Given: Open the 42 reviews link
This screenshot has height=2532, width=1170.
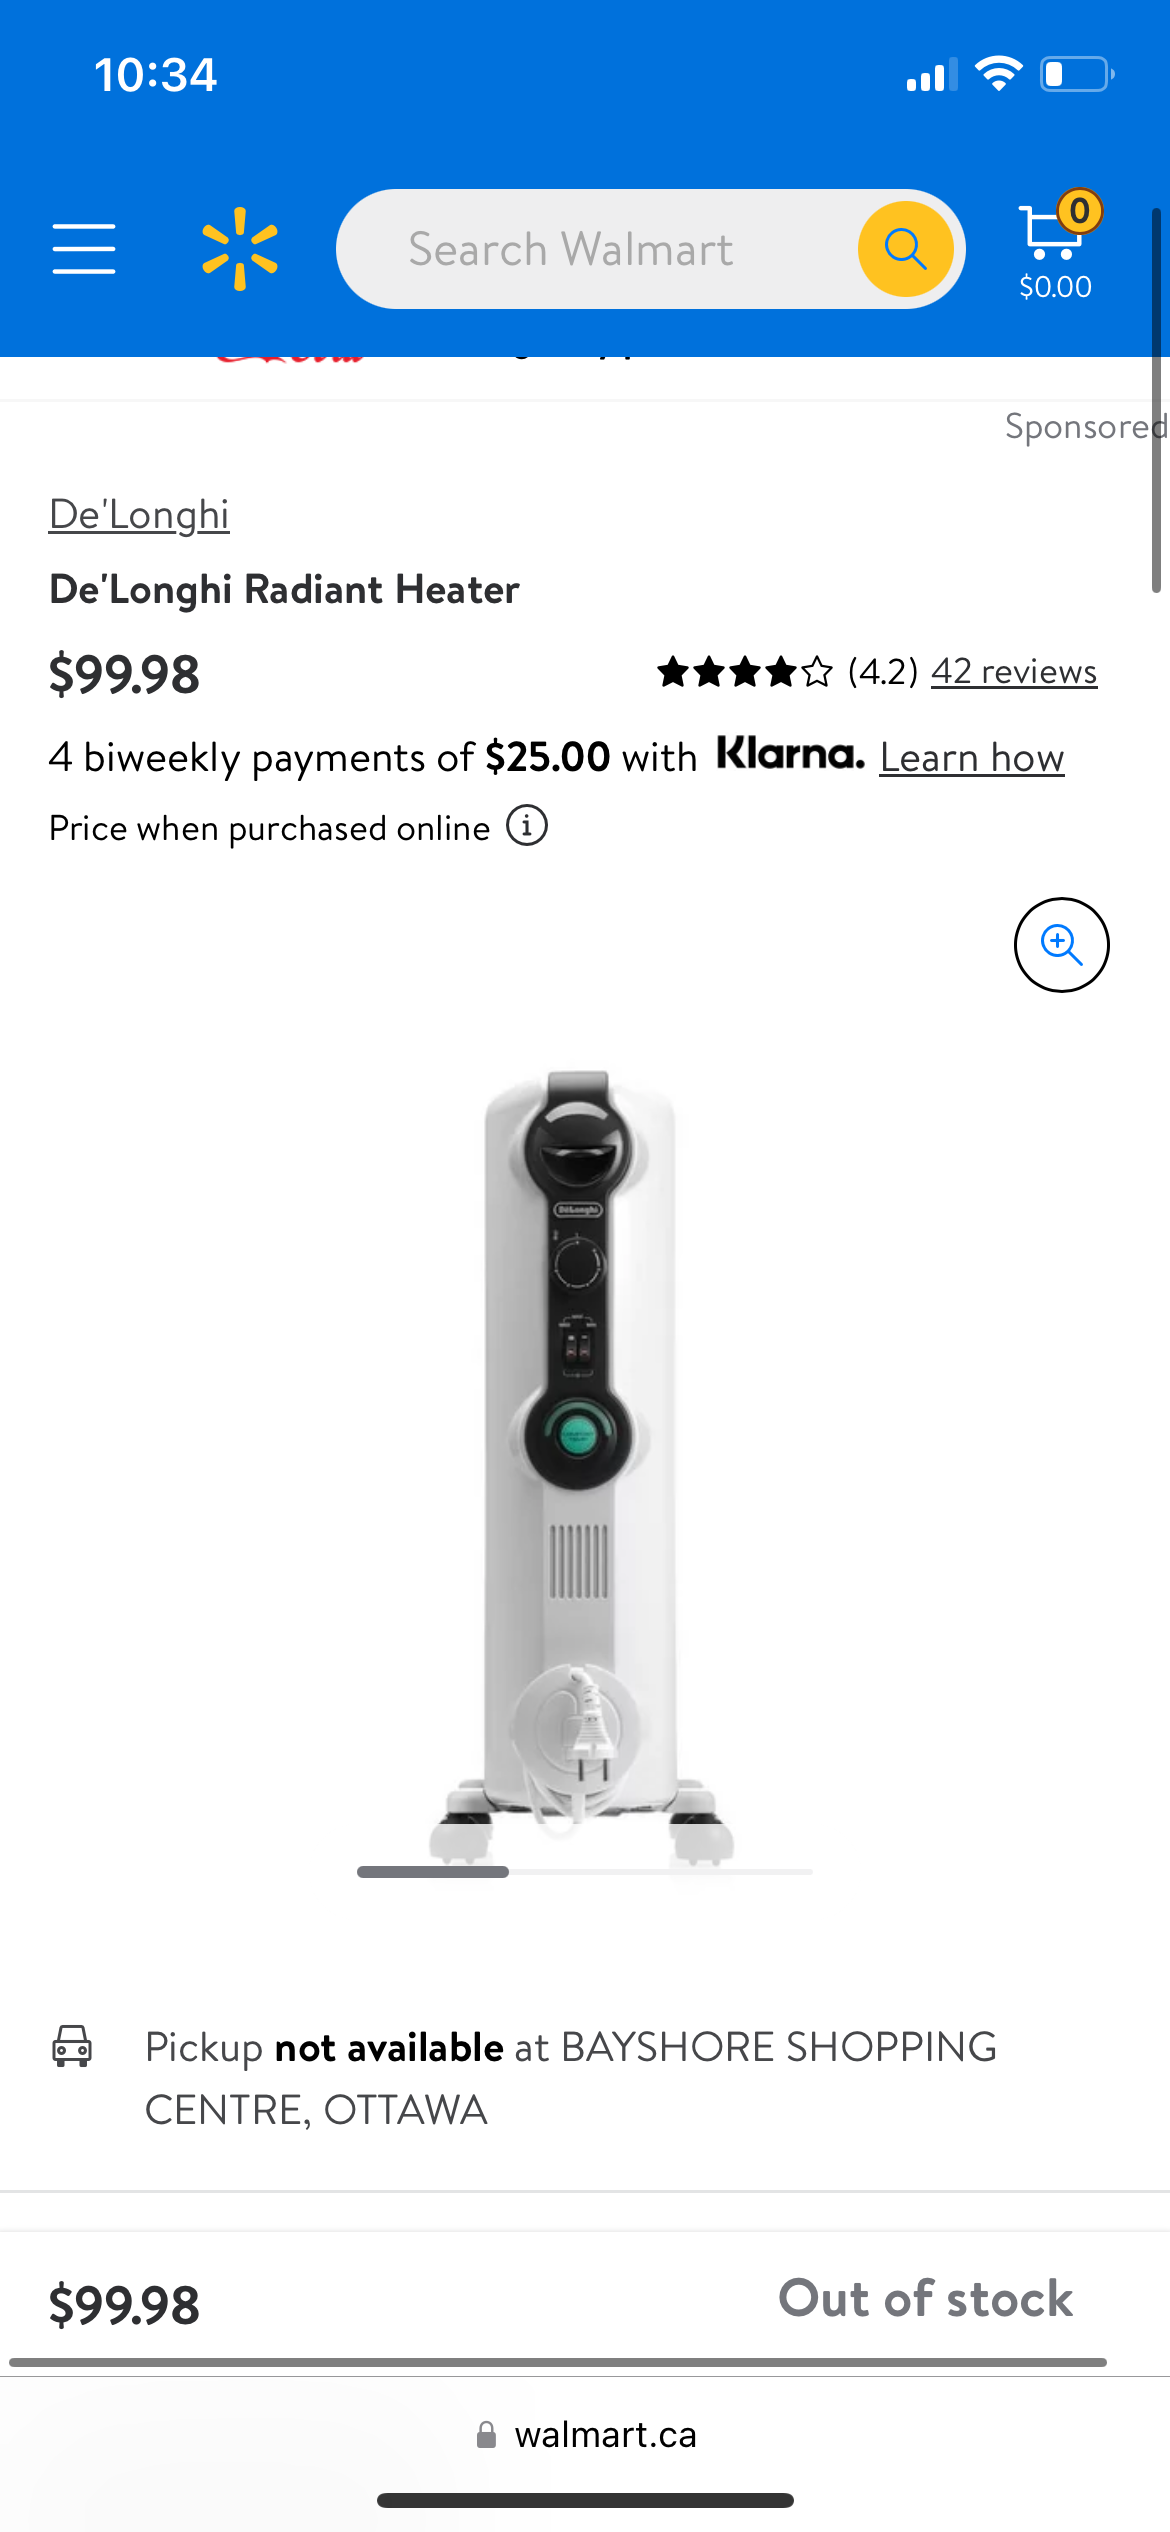Looking at the screenshot, I should click(x=1014, y=671).
